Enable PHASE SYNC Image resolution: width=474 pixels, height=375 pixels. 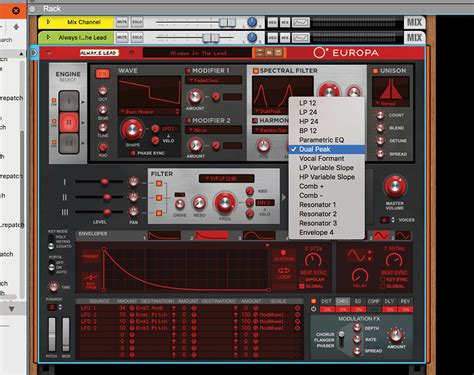click(133, 153)
